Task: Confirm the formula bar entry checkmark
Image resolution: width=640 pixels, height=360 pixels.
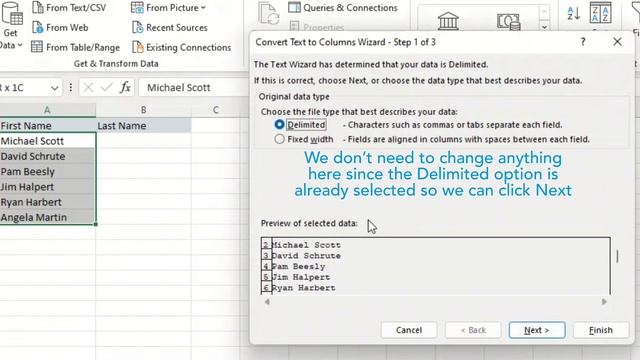Action: click(x=106, y=87)
